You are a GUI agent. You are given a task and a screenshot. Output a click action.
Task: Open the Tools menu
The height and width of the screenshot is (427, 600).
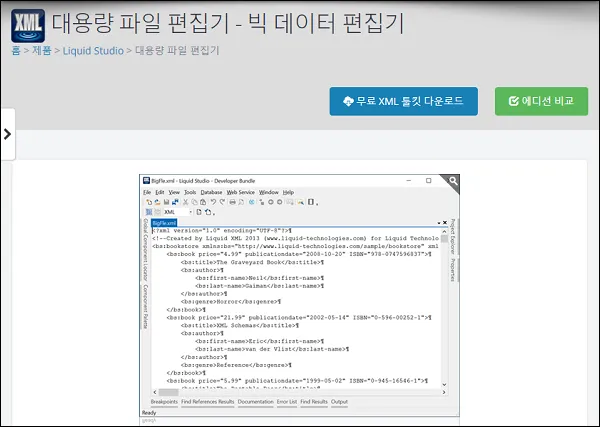point(190,192)
